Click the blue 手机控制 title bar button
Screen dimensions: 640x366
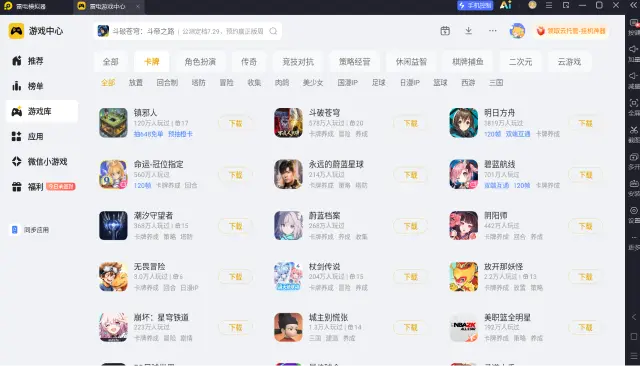[x=475, y=5]
